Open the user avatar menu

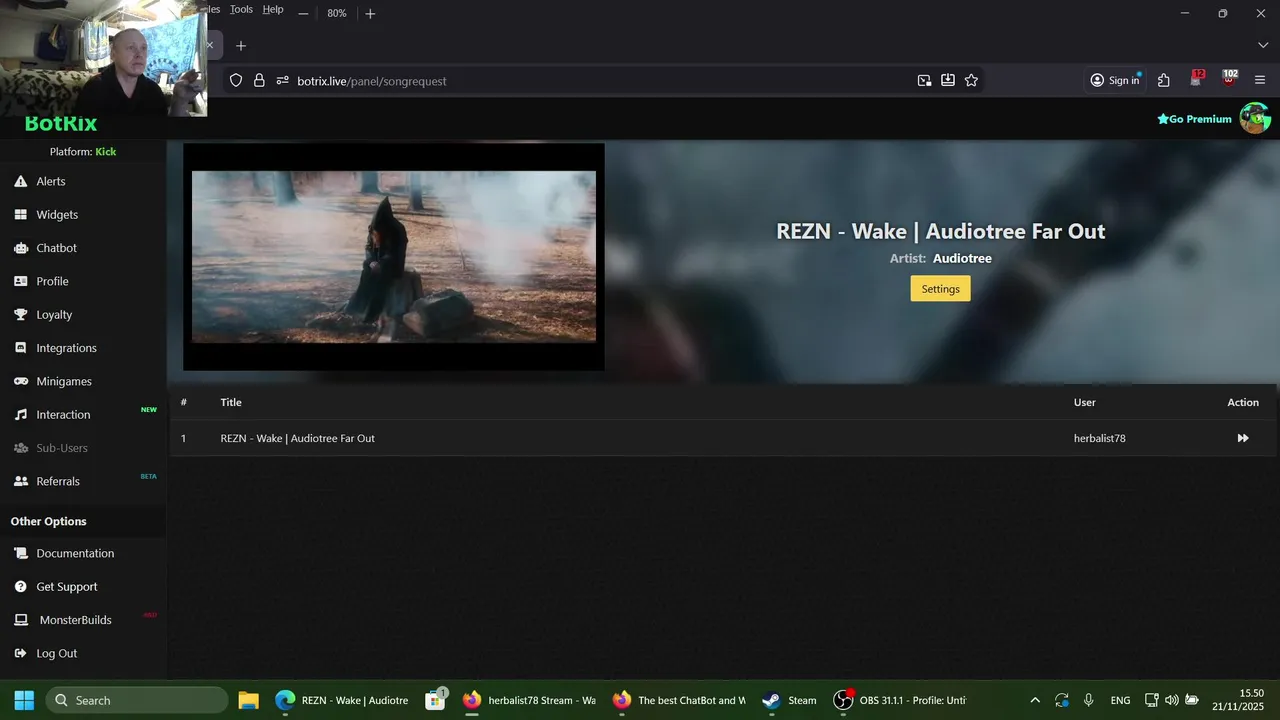[x=1255, y=118]
